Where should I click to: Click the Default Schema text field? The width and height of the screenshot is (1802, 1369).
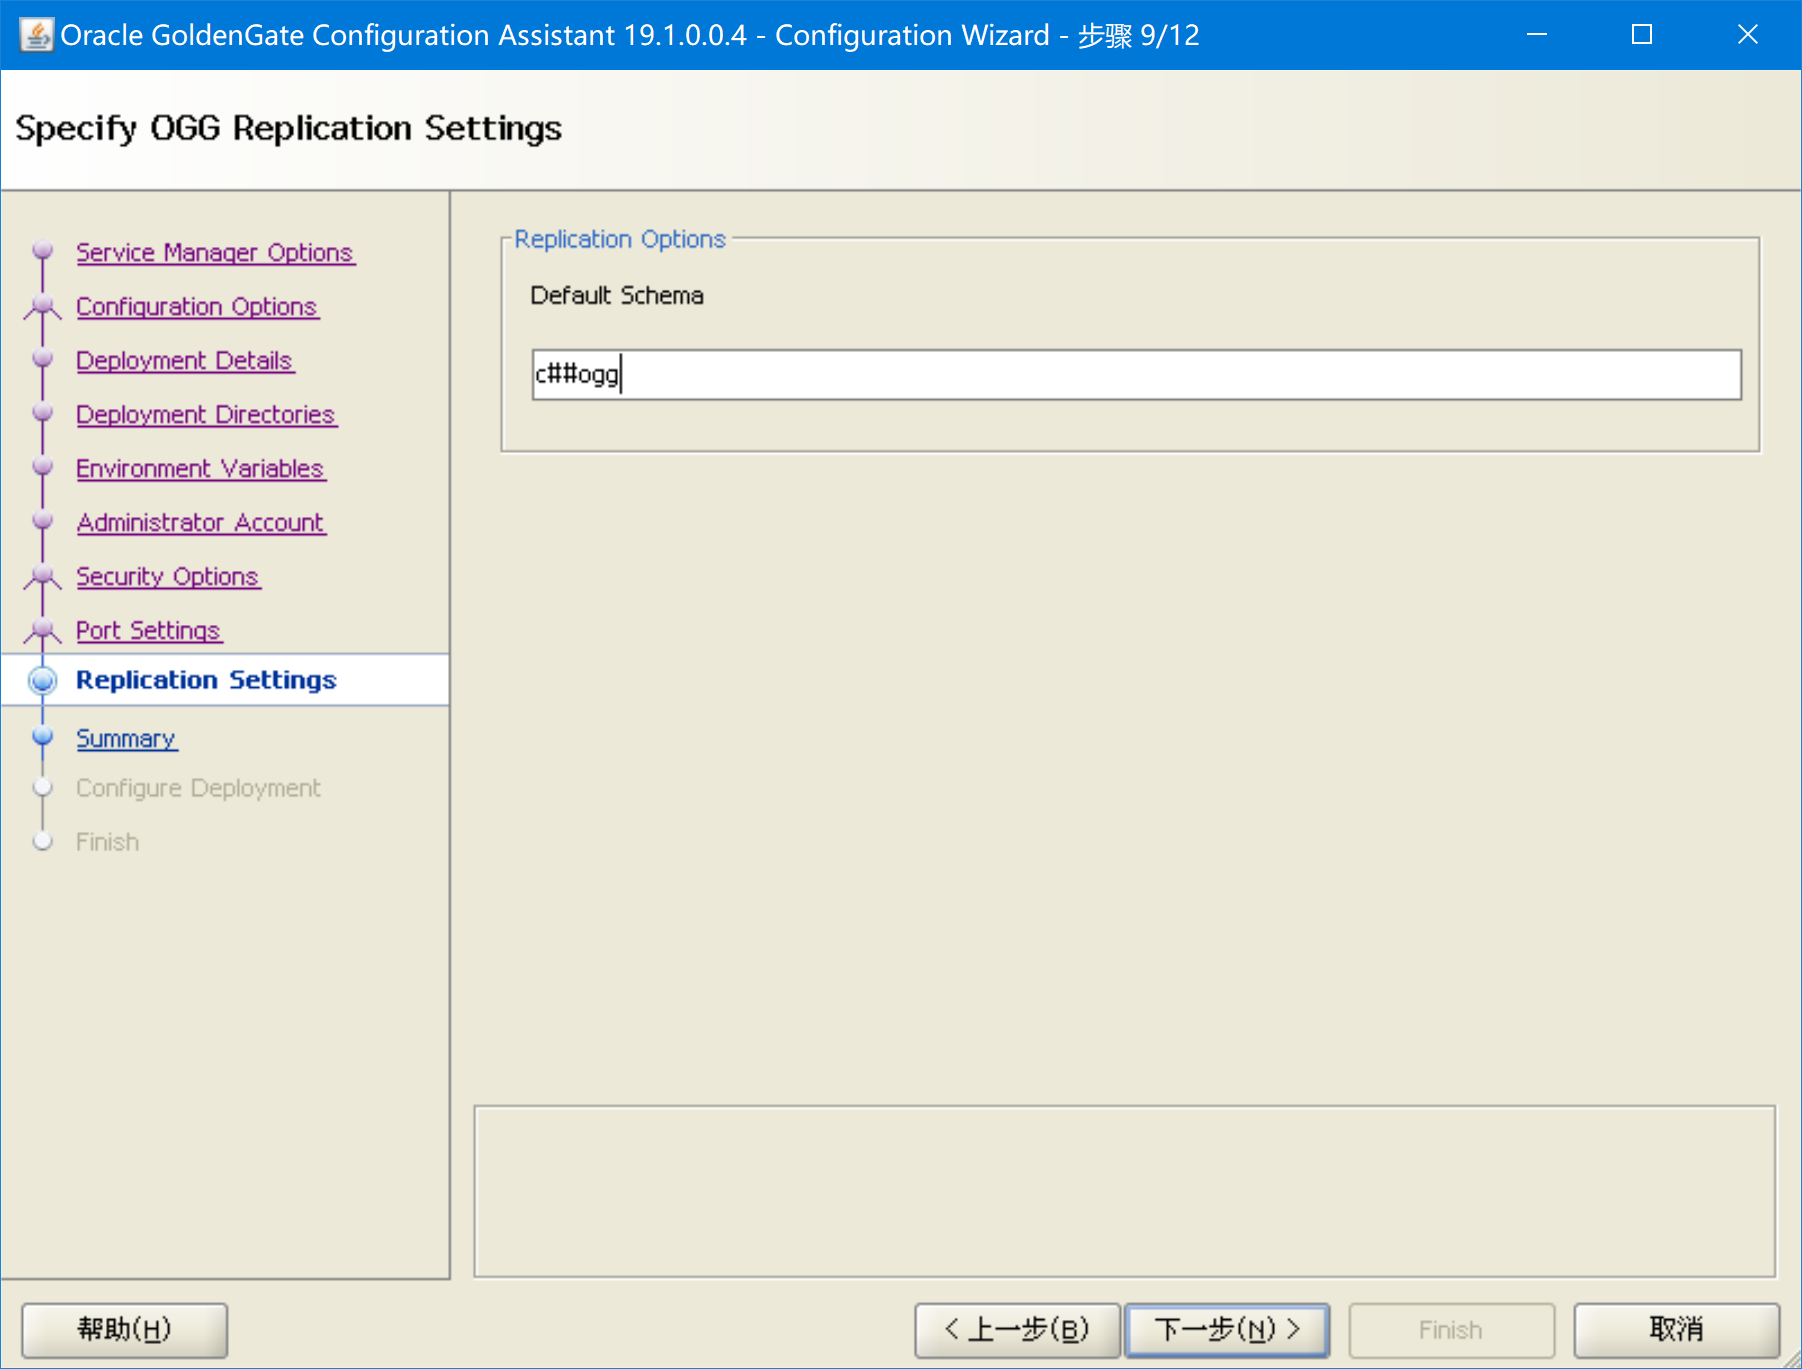point(1136,375)
